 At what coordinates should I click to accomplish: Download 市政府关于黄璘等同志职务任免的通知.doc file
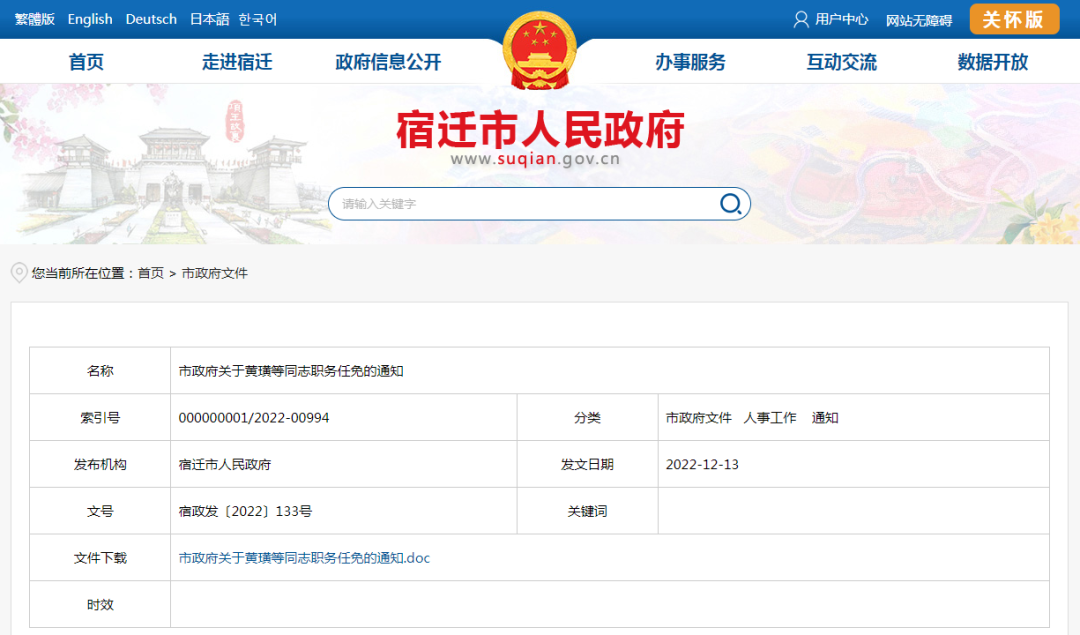[307, 557]
